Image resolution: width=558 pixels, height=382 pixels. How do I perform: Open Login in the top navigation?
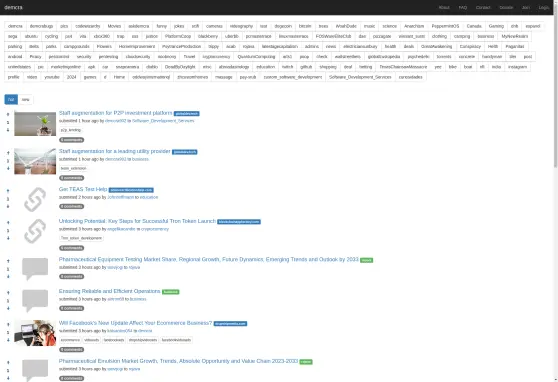point(543,7)
